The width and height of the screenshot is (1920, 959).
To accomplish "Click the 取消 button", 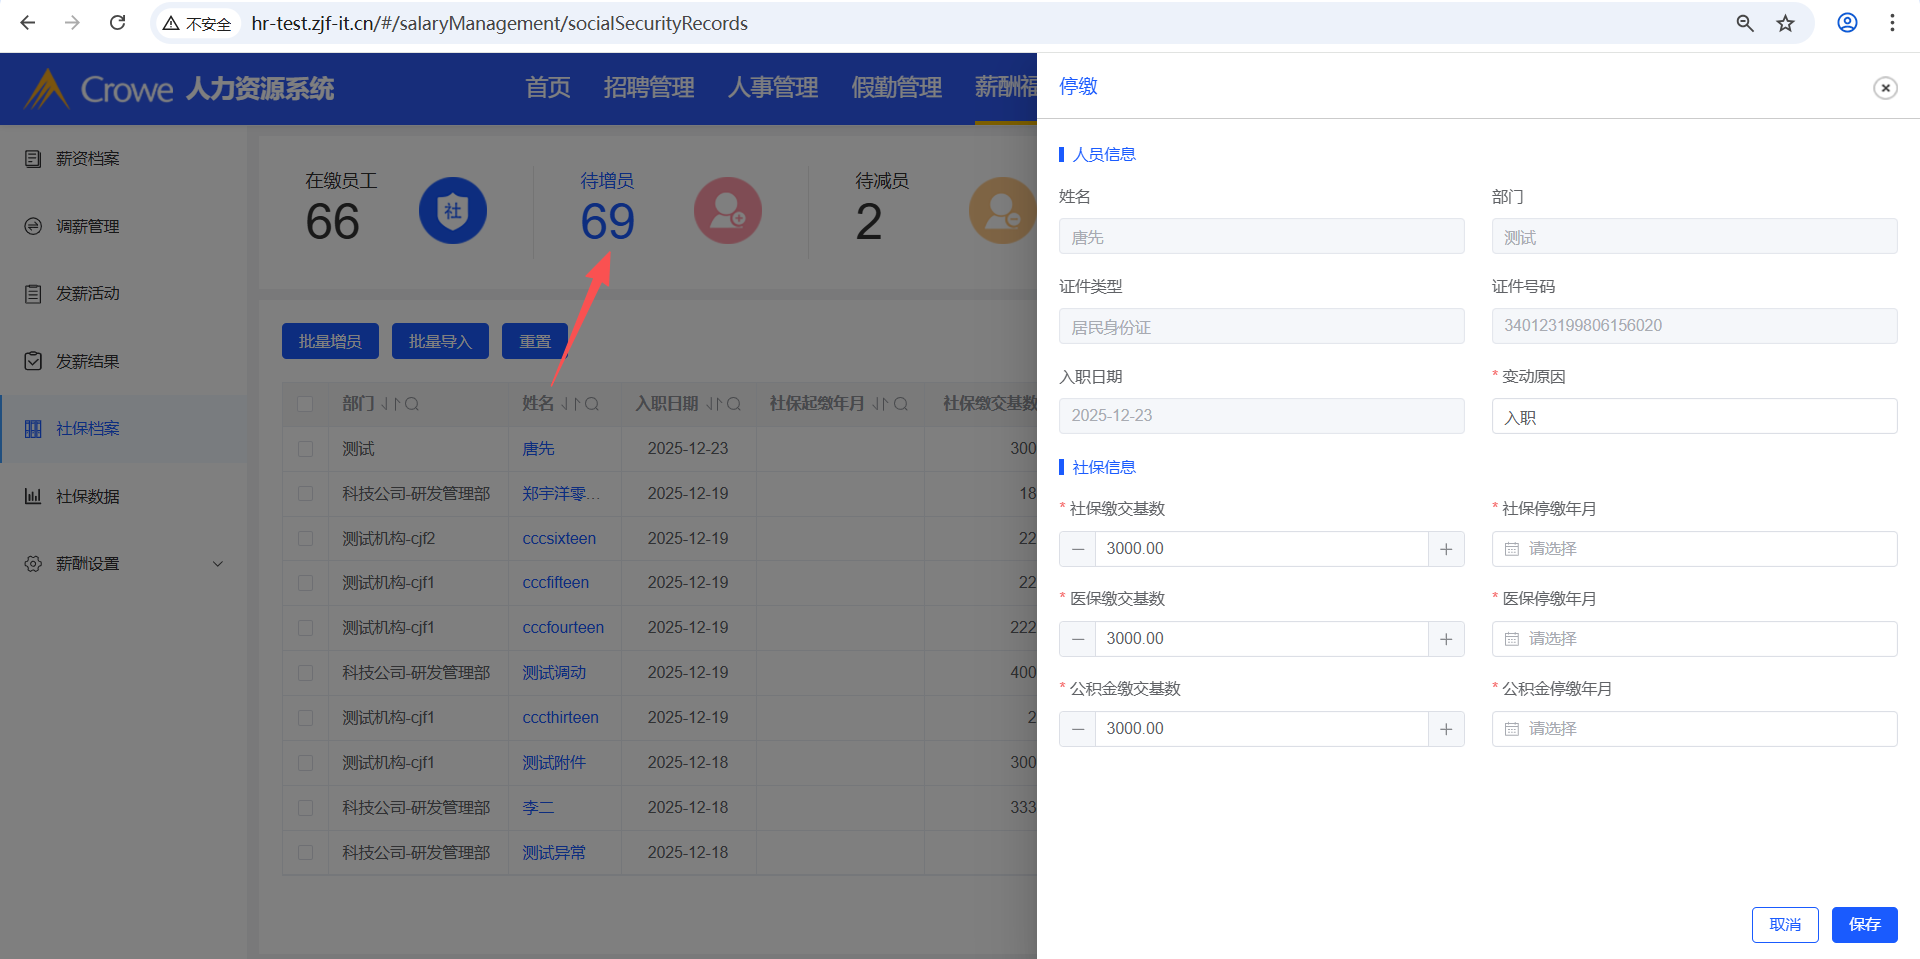I will click(x=1784, y=924).
